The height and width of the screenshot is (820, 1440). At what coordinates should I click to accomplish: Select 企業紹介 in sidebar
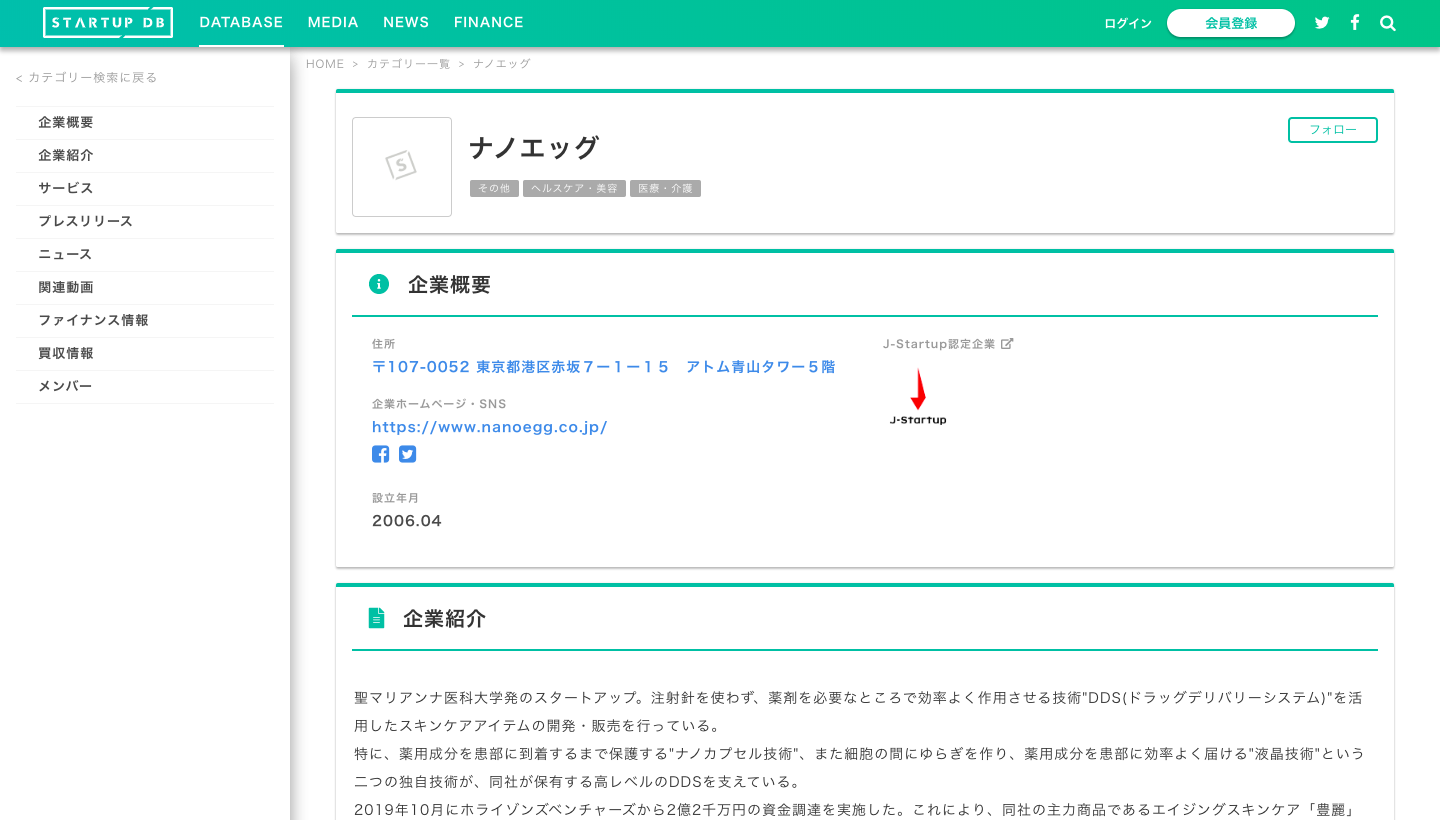pos(144,155)
